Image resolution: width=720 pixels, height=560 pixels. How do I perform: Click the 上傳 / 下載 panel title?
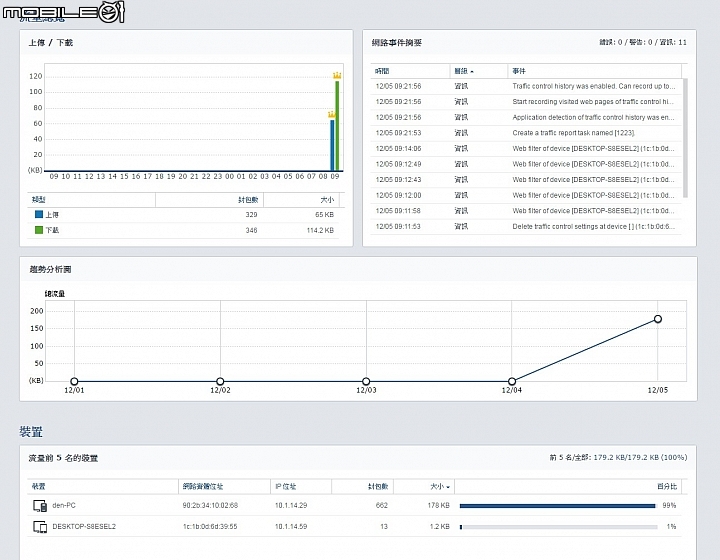[x=51, y=43]
